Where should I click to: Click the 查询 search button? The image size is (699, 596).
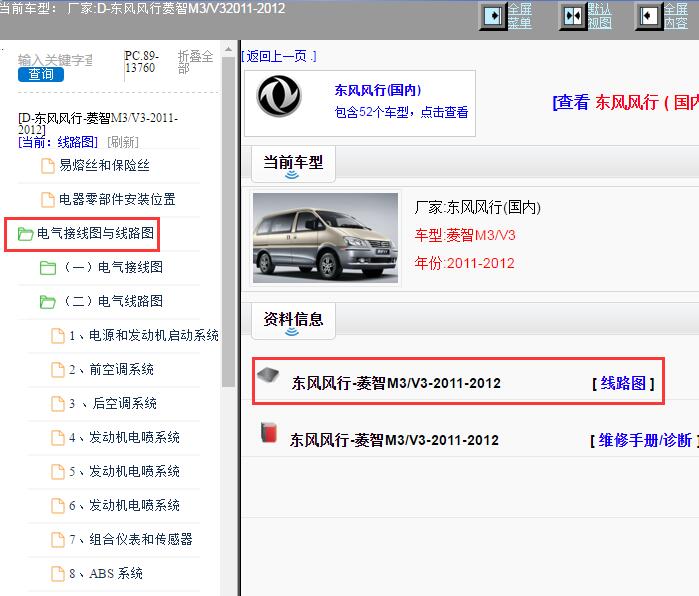(41, 74)
